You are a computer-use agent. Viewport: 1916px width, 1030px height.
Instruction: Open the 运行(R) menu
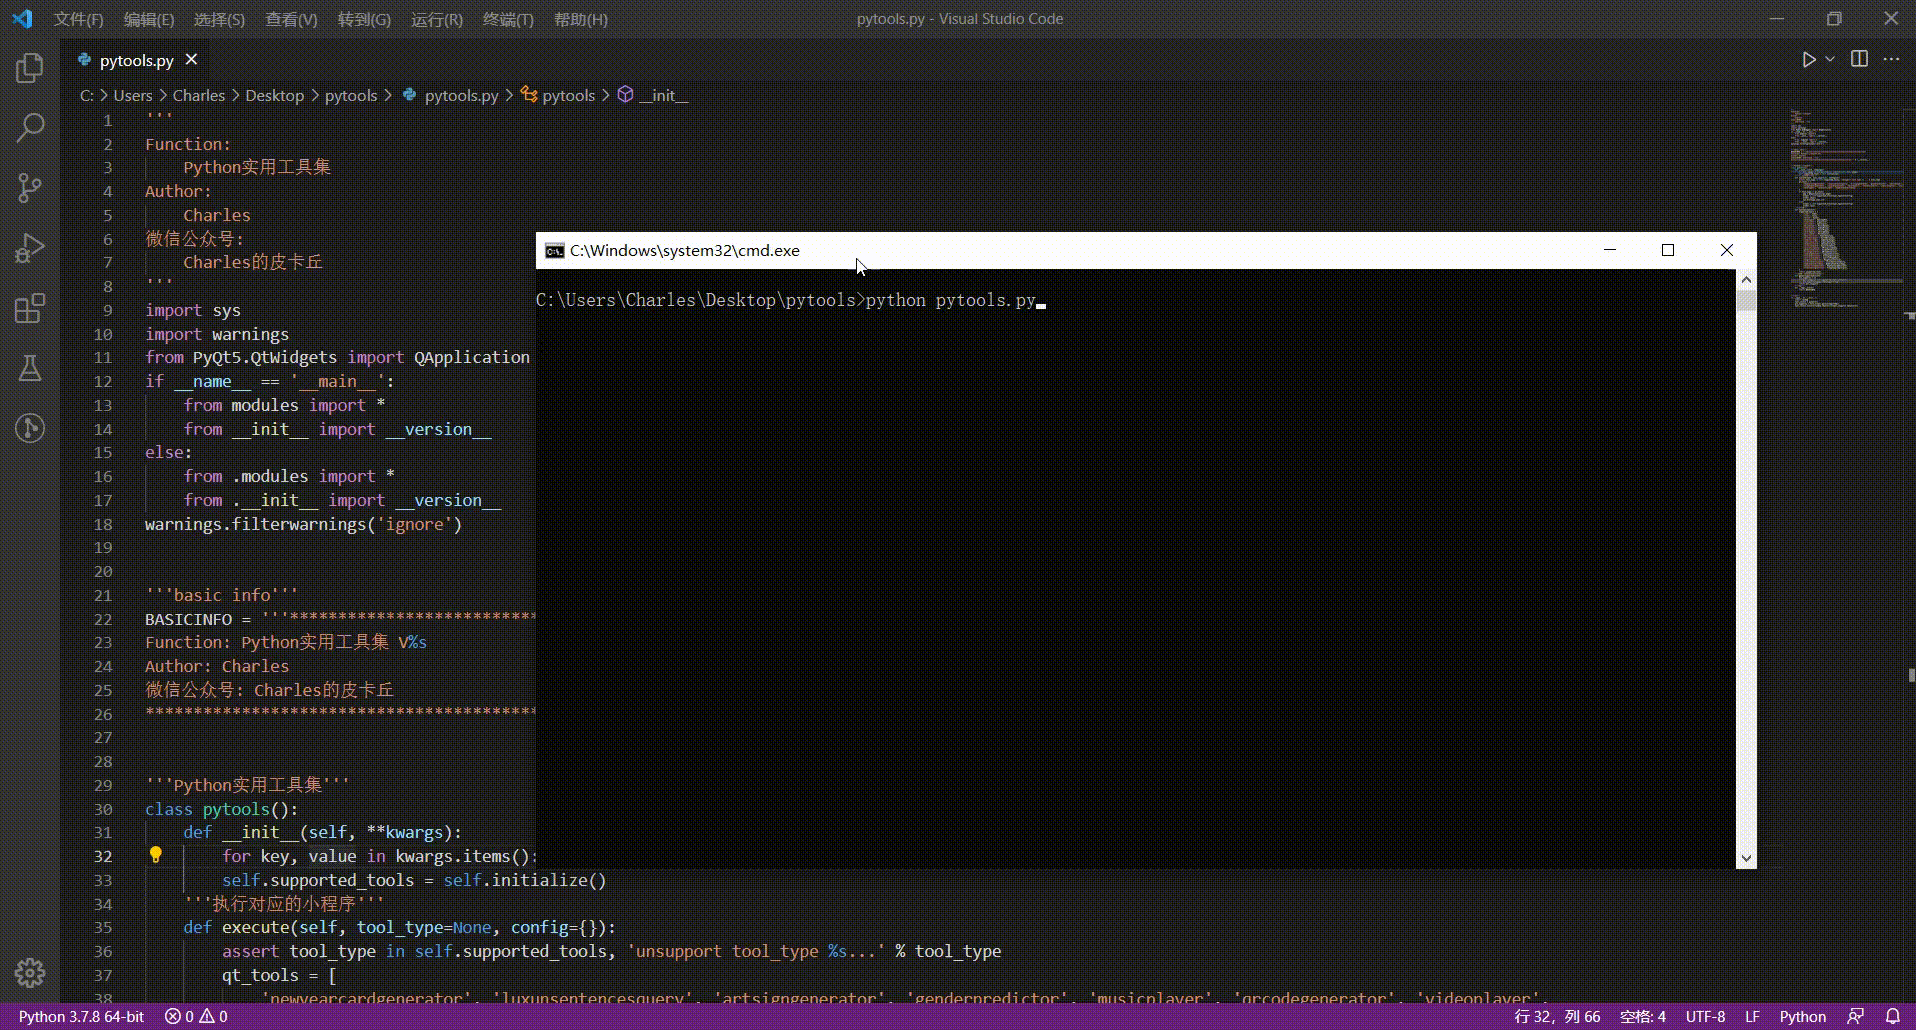click(437, 19)
